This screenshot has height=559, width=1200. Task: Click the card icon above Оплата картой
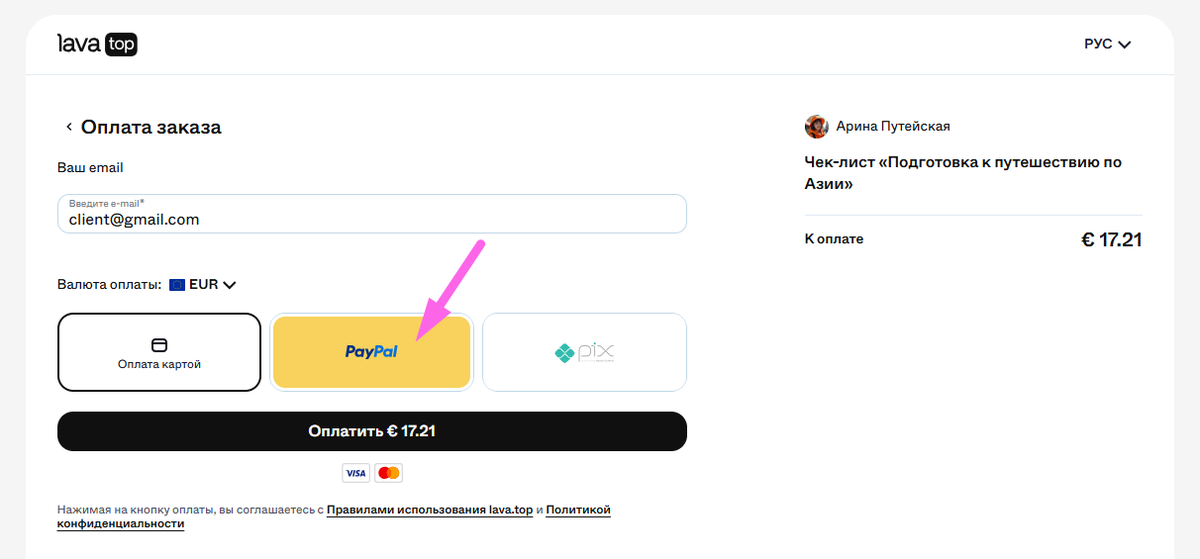tap(159, 345)
